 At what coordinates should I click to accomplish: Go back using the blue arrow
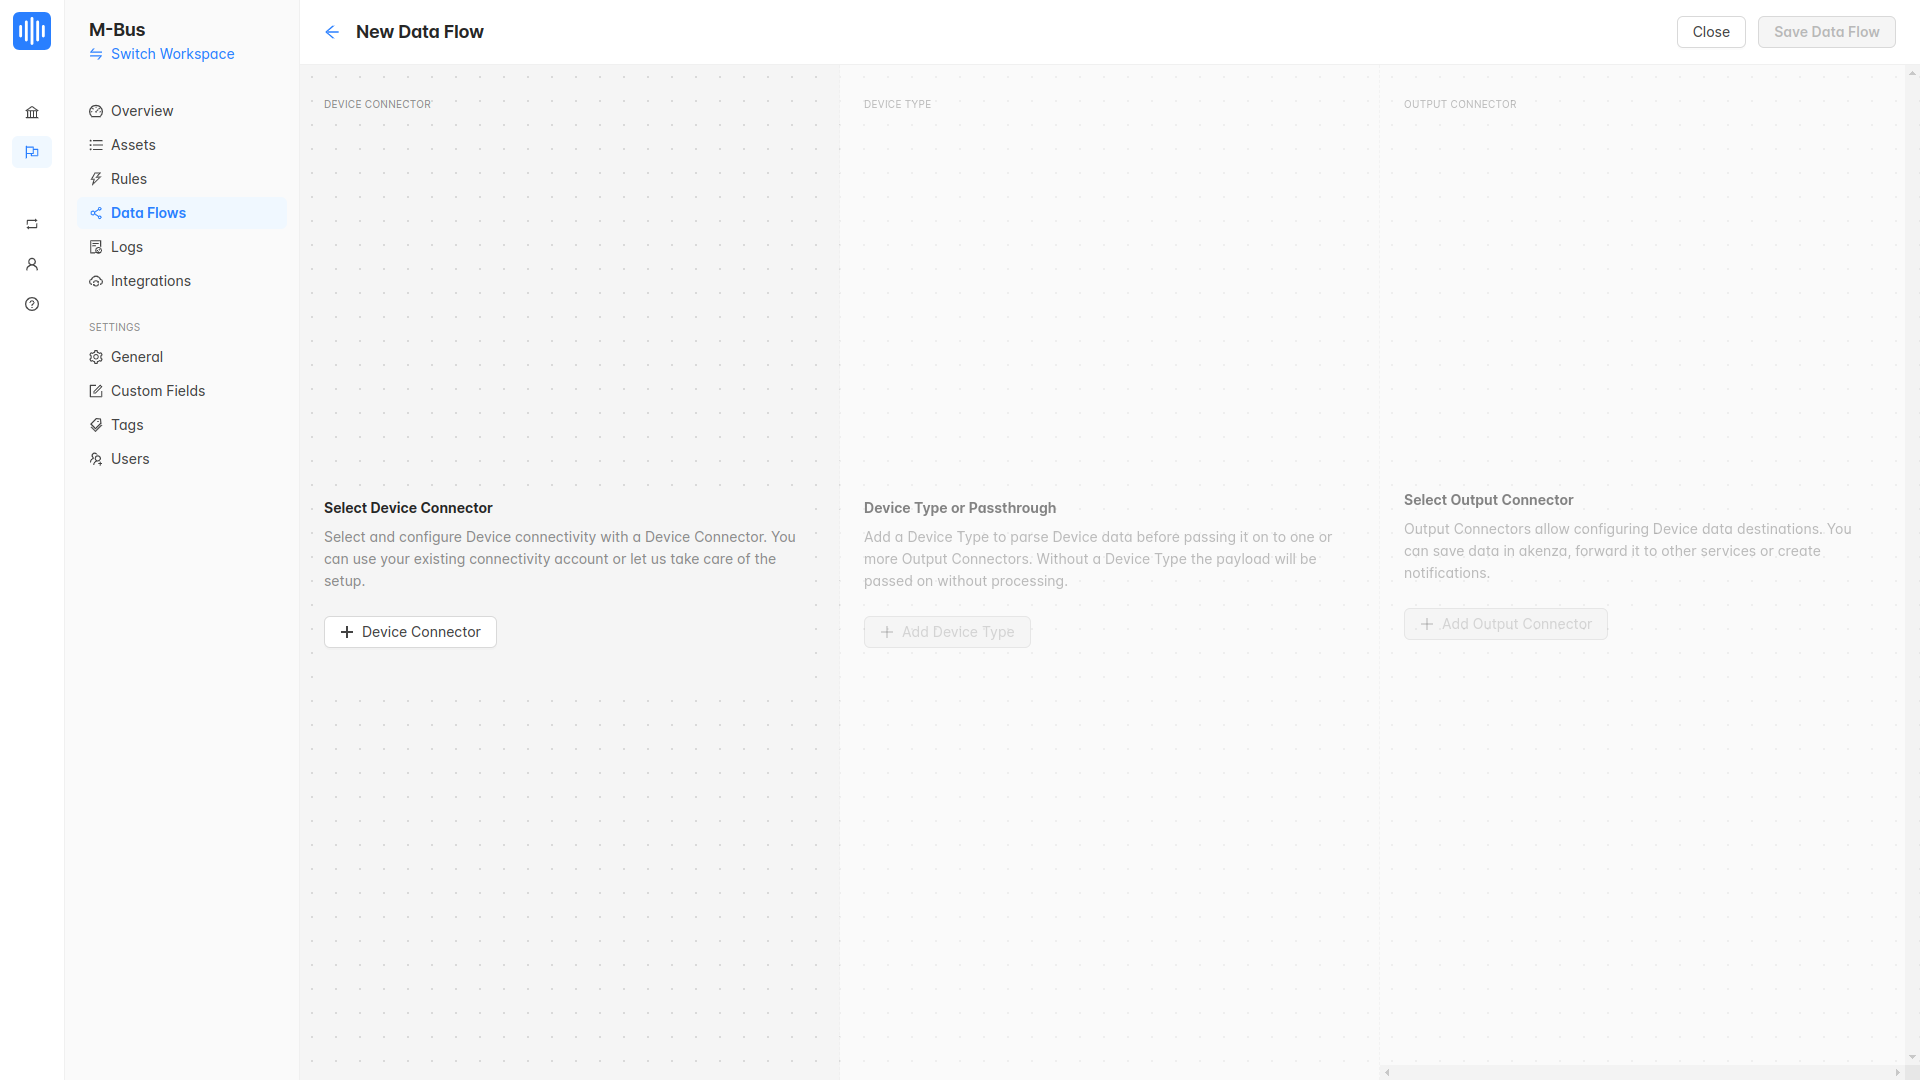332,32
